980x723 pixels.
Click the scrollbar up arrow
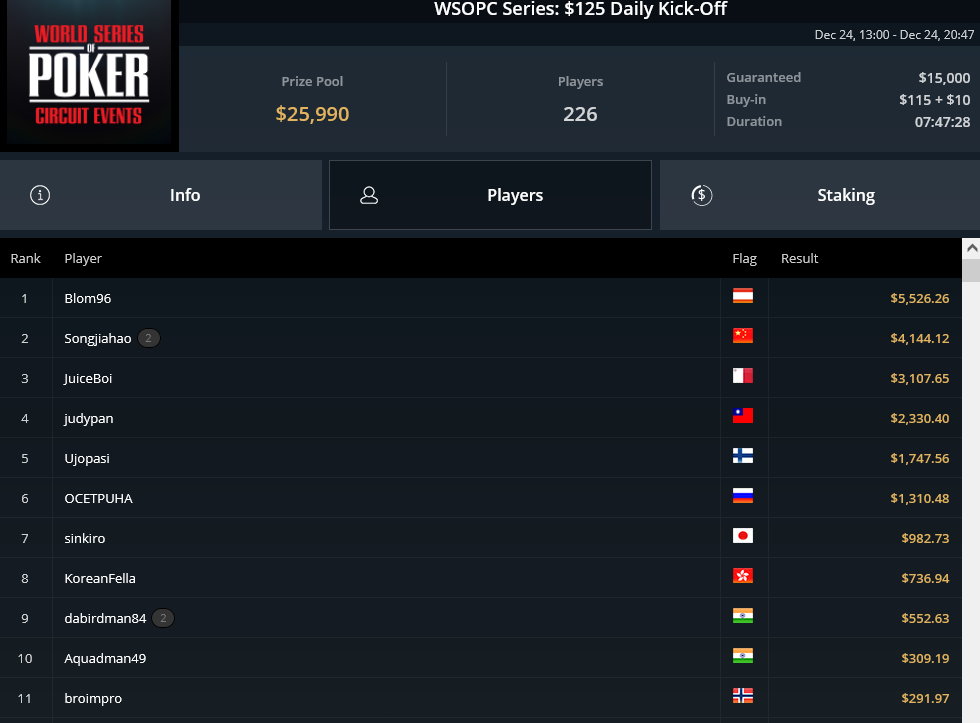click(971, 248)
